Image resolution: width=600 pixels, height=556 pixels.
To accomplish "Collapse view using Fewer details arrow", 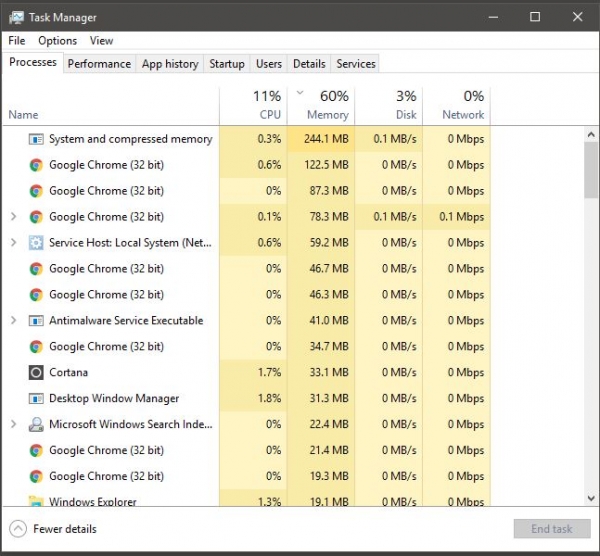I will click(x=18, y=529).
